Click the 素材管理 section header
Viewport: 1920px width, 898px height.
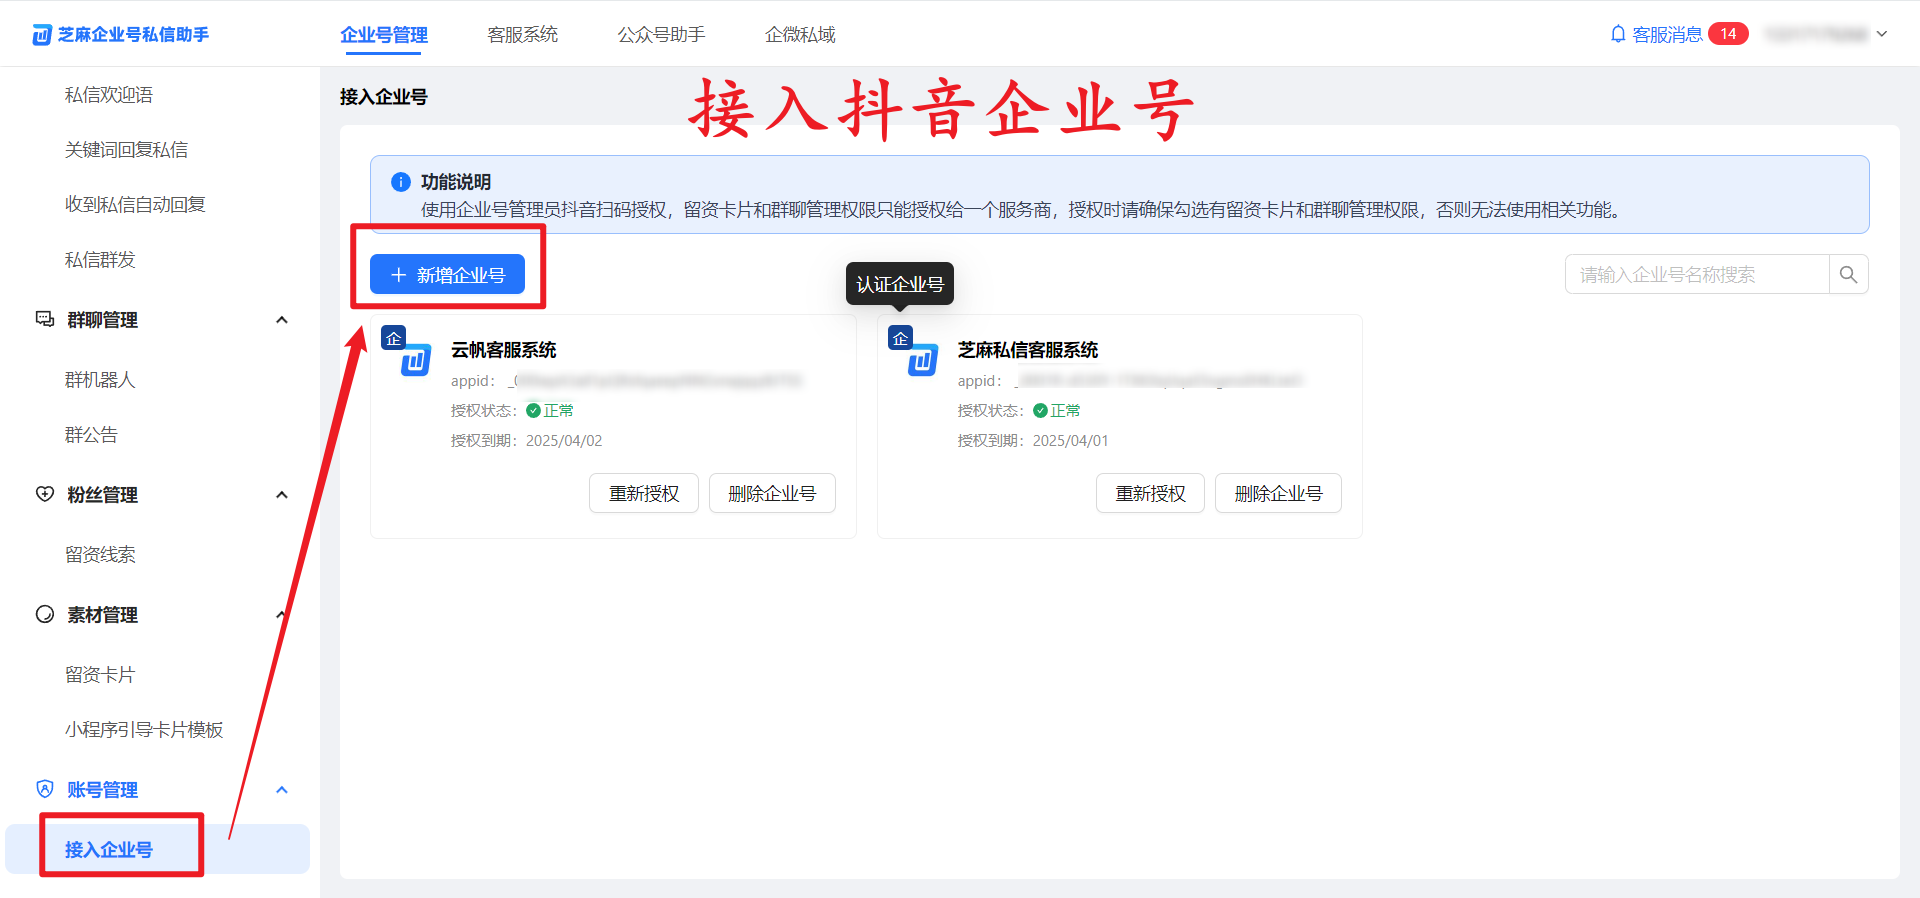(102, 615)
